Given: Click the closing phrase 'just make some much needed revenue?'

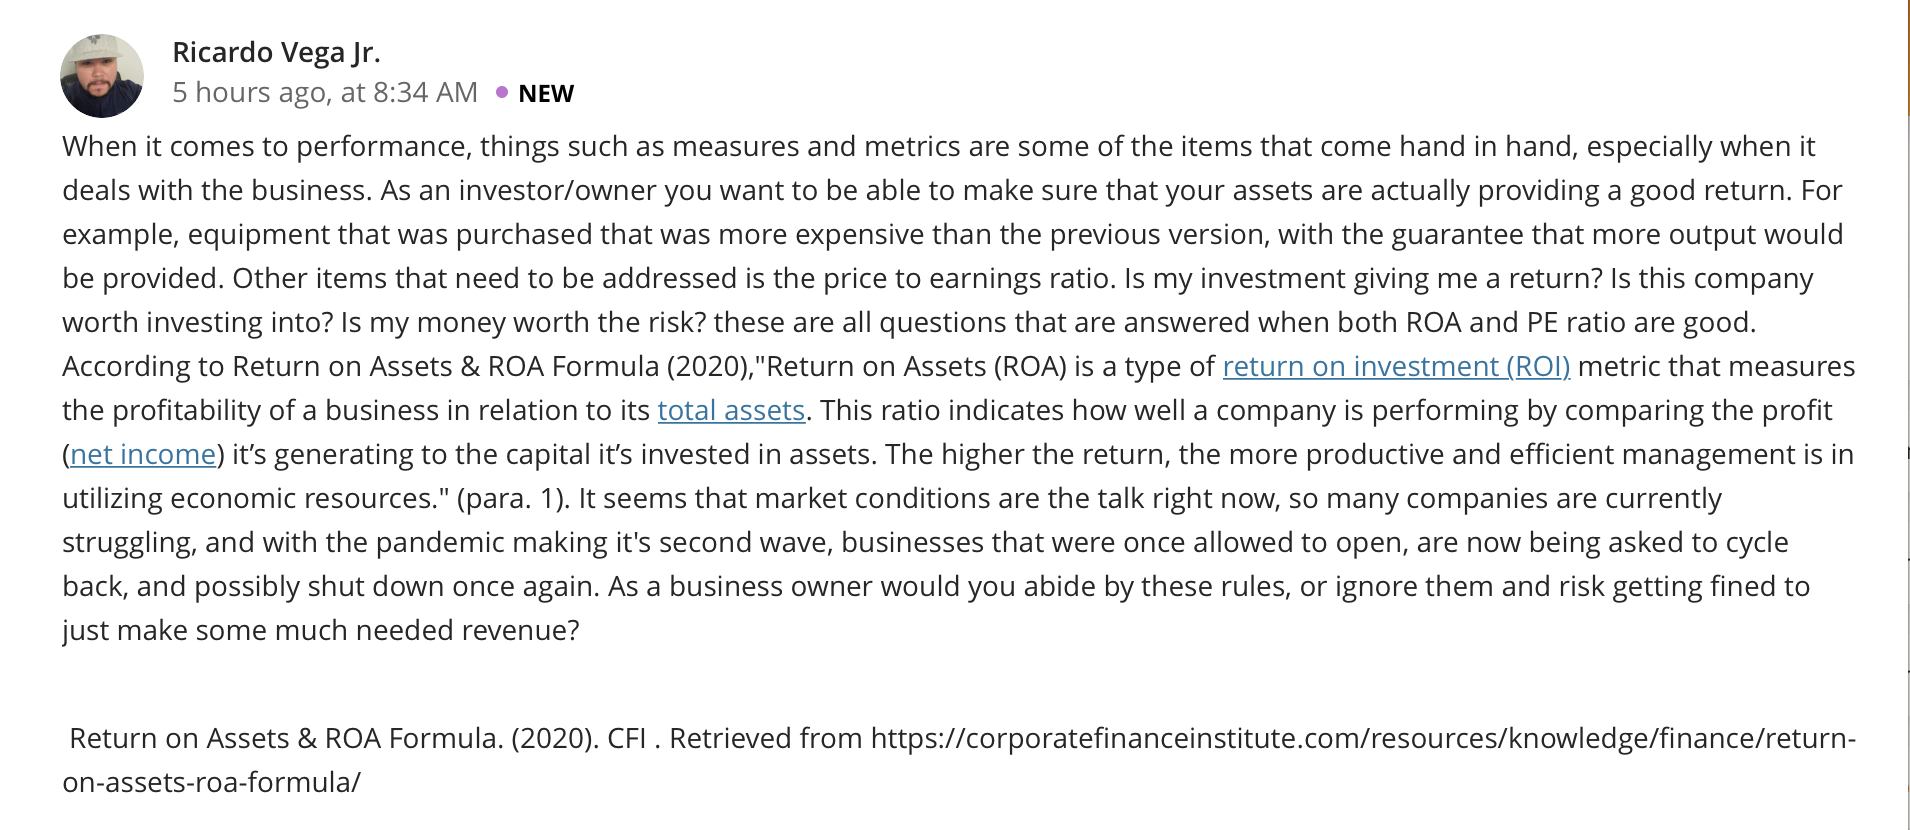Looking at the screenshot, I should 321,631.
